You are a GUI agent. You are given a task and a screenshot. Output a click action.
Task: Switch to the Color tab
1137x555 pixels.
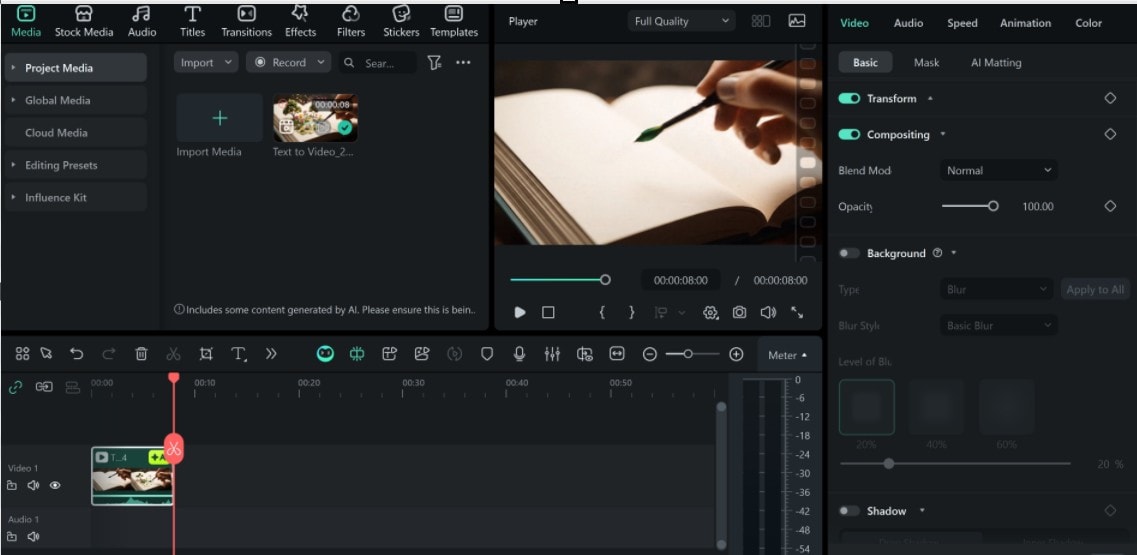point(1088,22)
